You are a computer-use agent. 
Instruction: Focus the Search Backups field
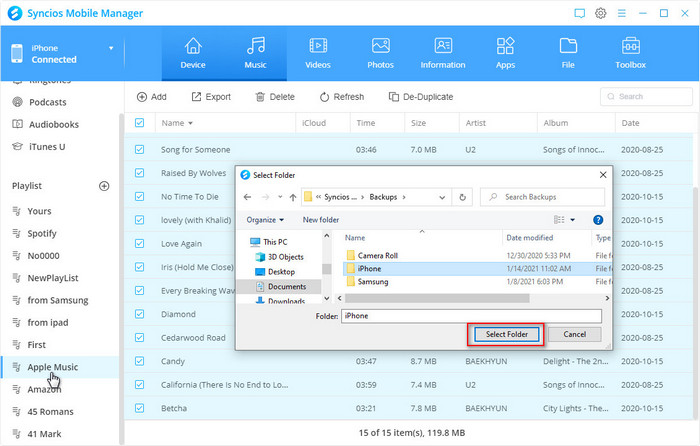[542, 197]
